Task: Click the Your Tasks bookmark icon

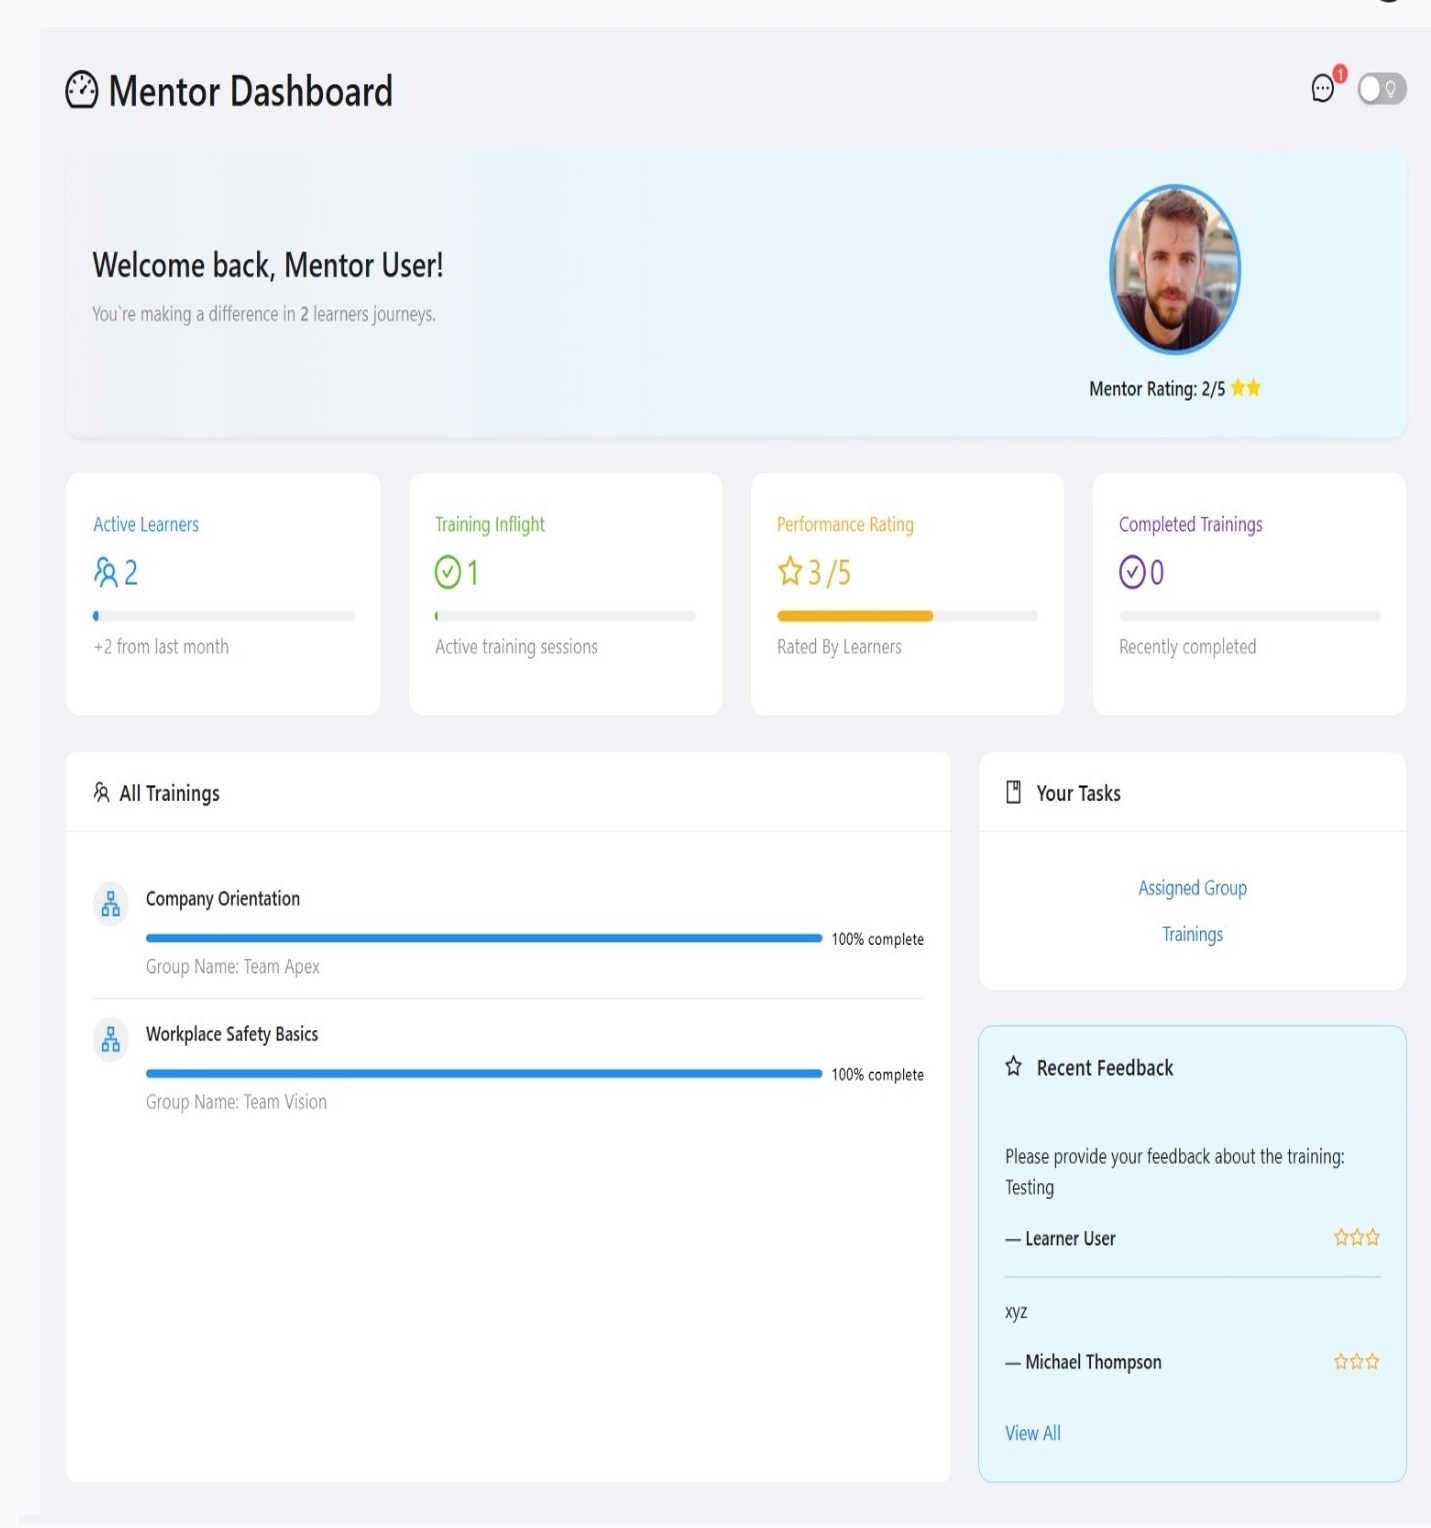Action: coord(1013,792)
